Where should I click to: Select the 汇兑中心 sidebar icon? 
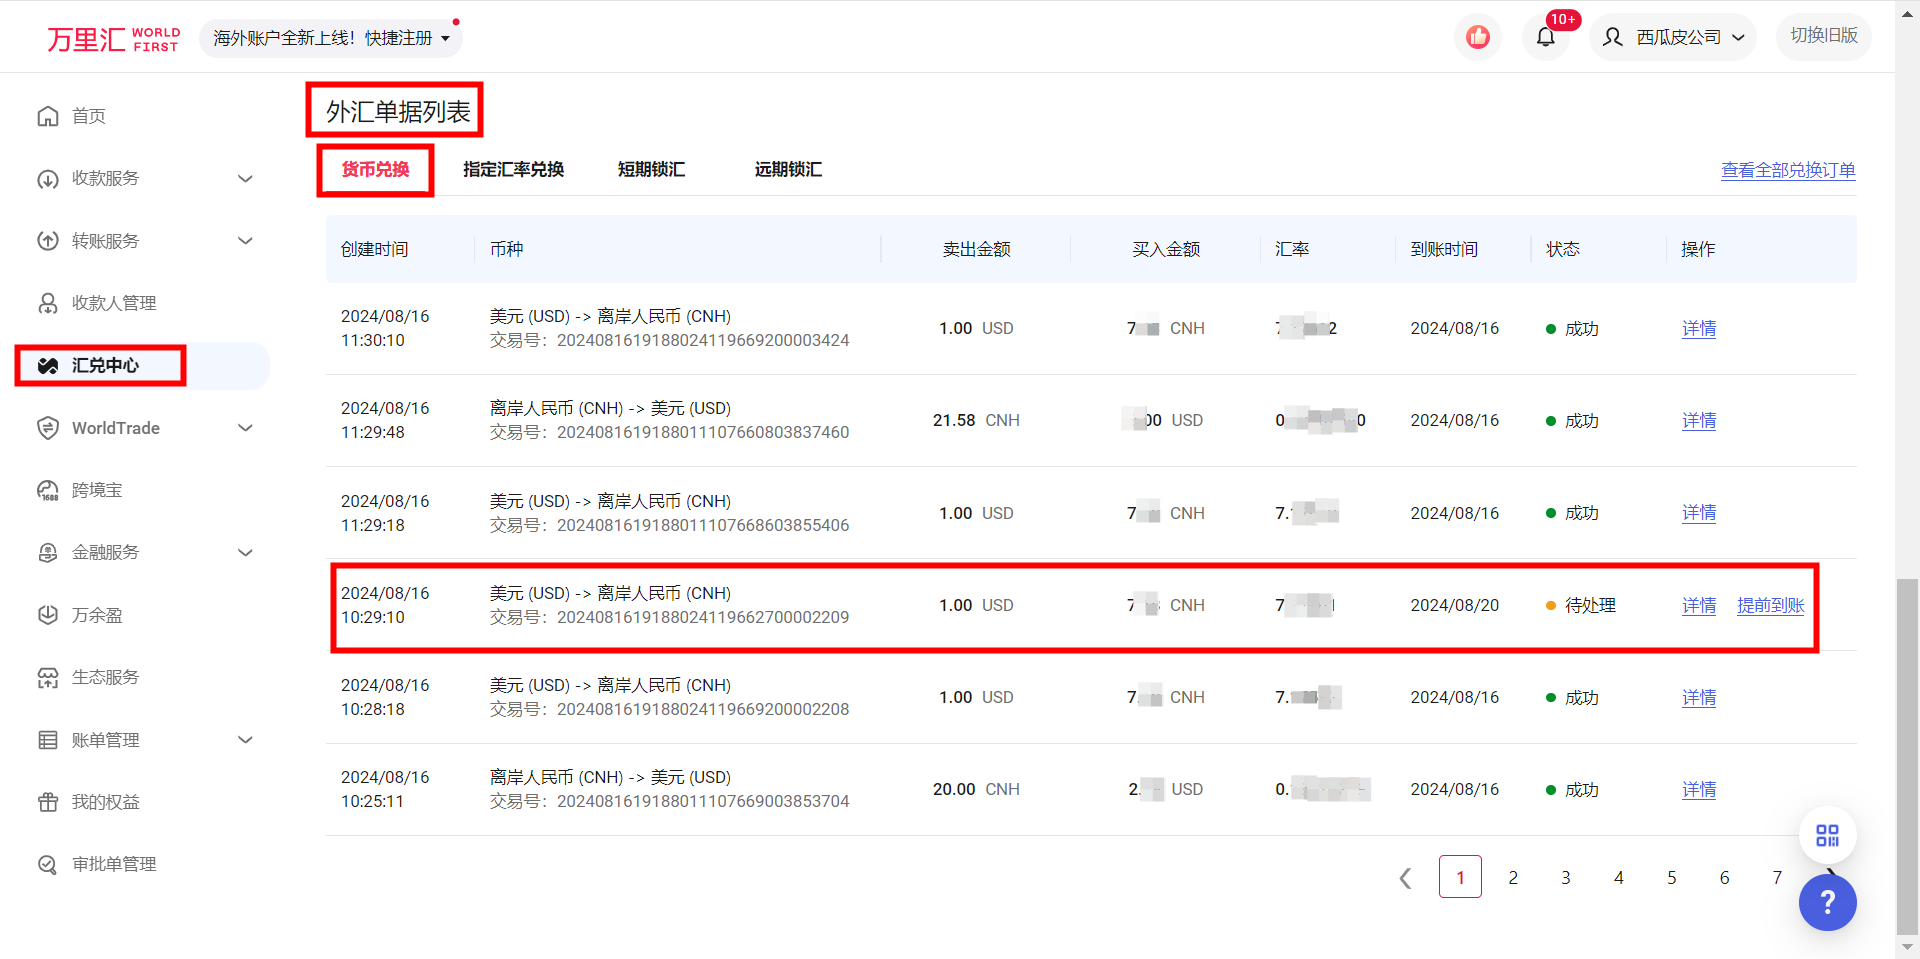coord(47,365)
